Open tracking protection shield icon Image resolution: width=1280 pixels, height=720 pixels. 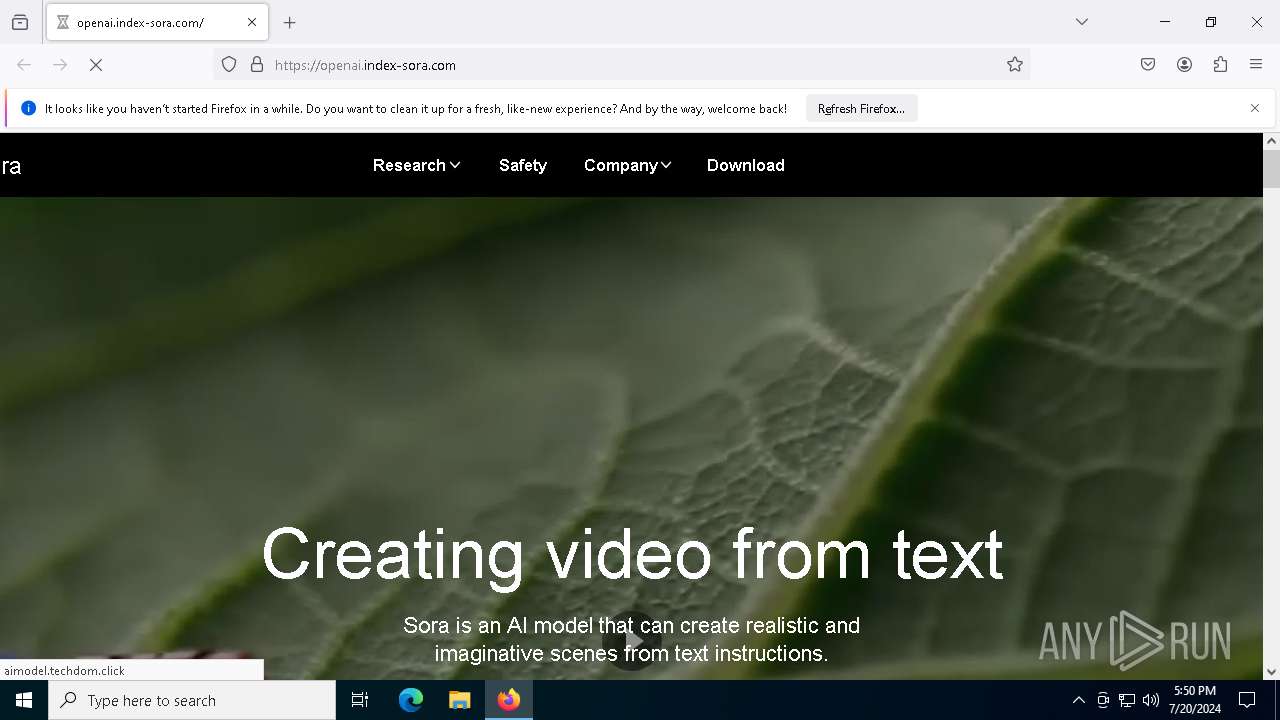229,65
